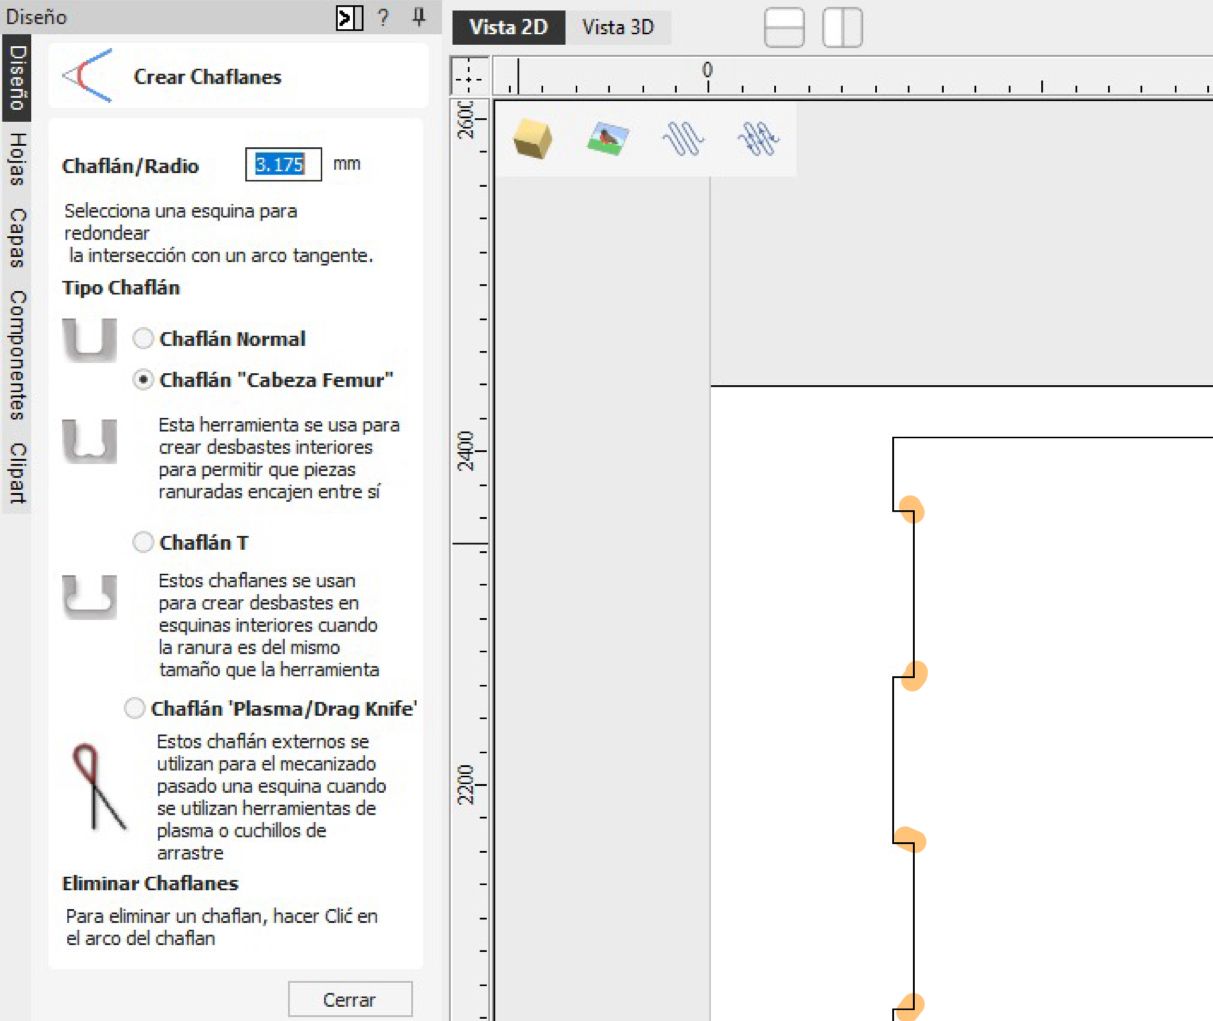Click the Eliminar Chaflanes heading
1213x1021 pixels.
(x=150, y=883)
